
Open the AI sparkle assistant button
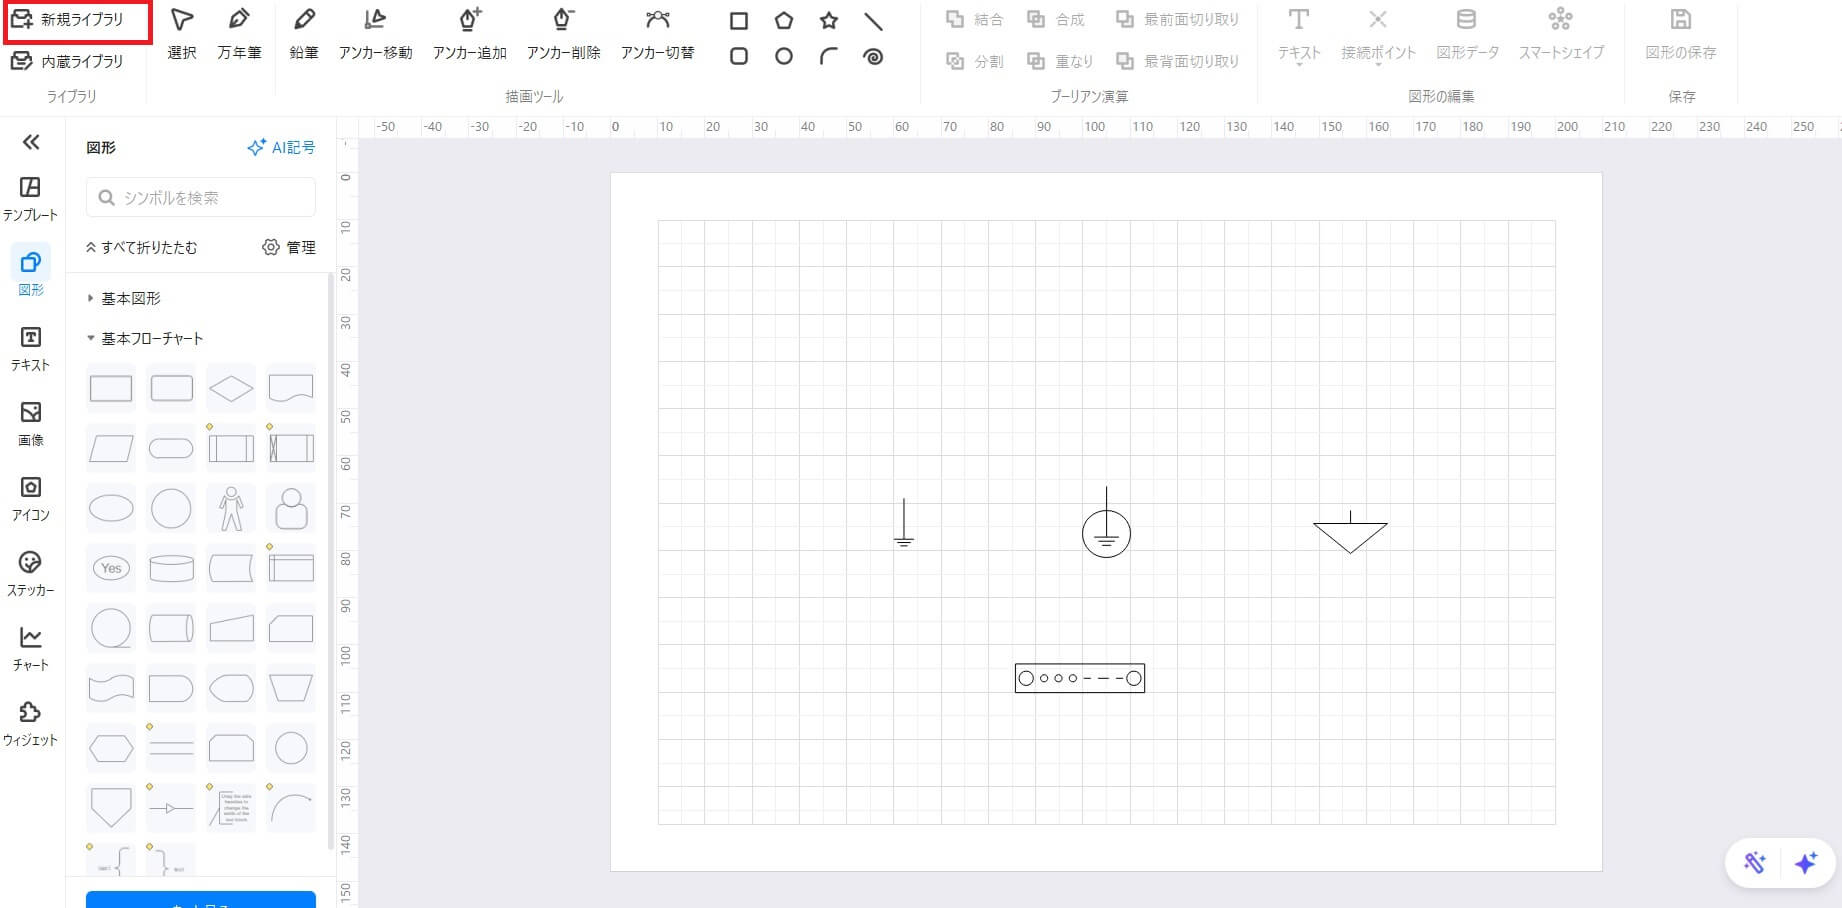[x=1806, y=863]
